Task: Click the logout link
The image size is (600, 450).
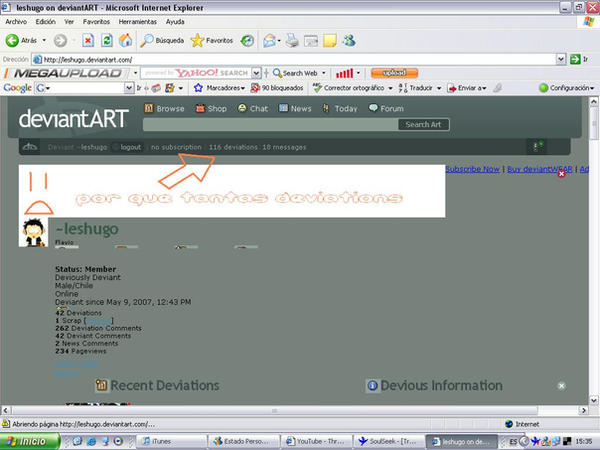Action: pos(130,147)
